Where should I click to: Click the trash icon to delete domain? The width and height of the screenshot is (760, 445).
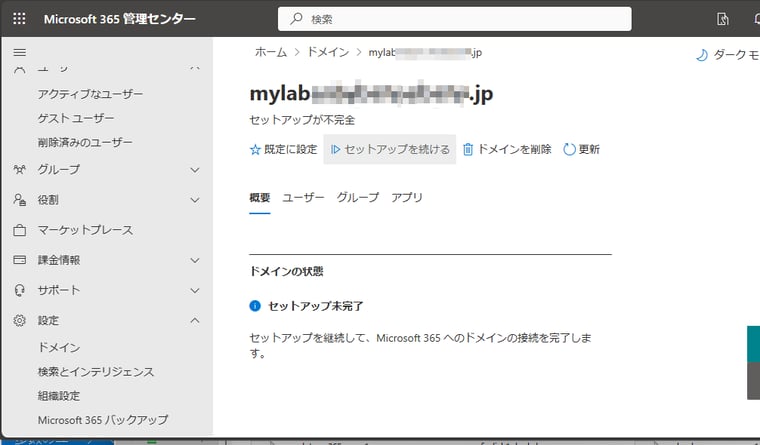point(468,149)
